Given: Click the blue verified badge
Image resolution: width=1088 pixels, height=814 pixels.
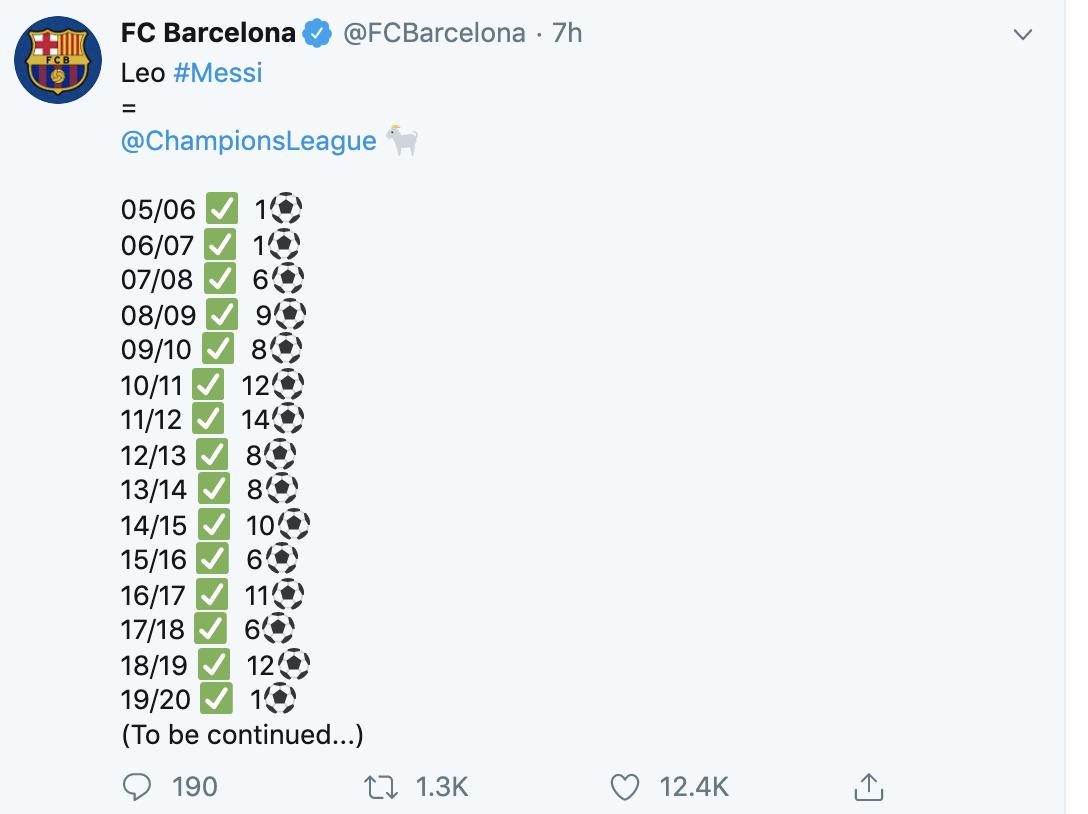Looking at the screenshot, I should tap(318, 33).
